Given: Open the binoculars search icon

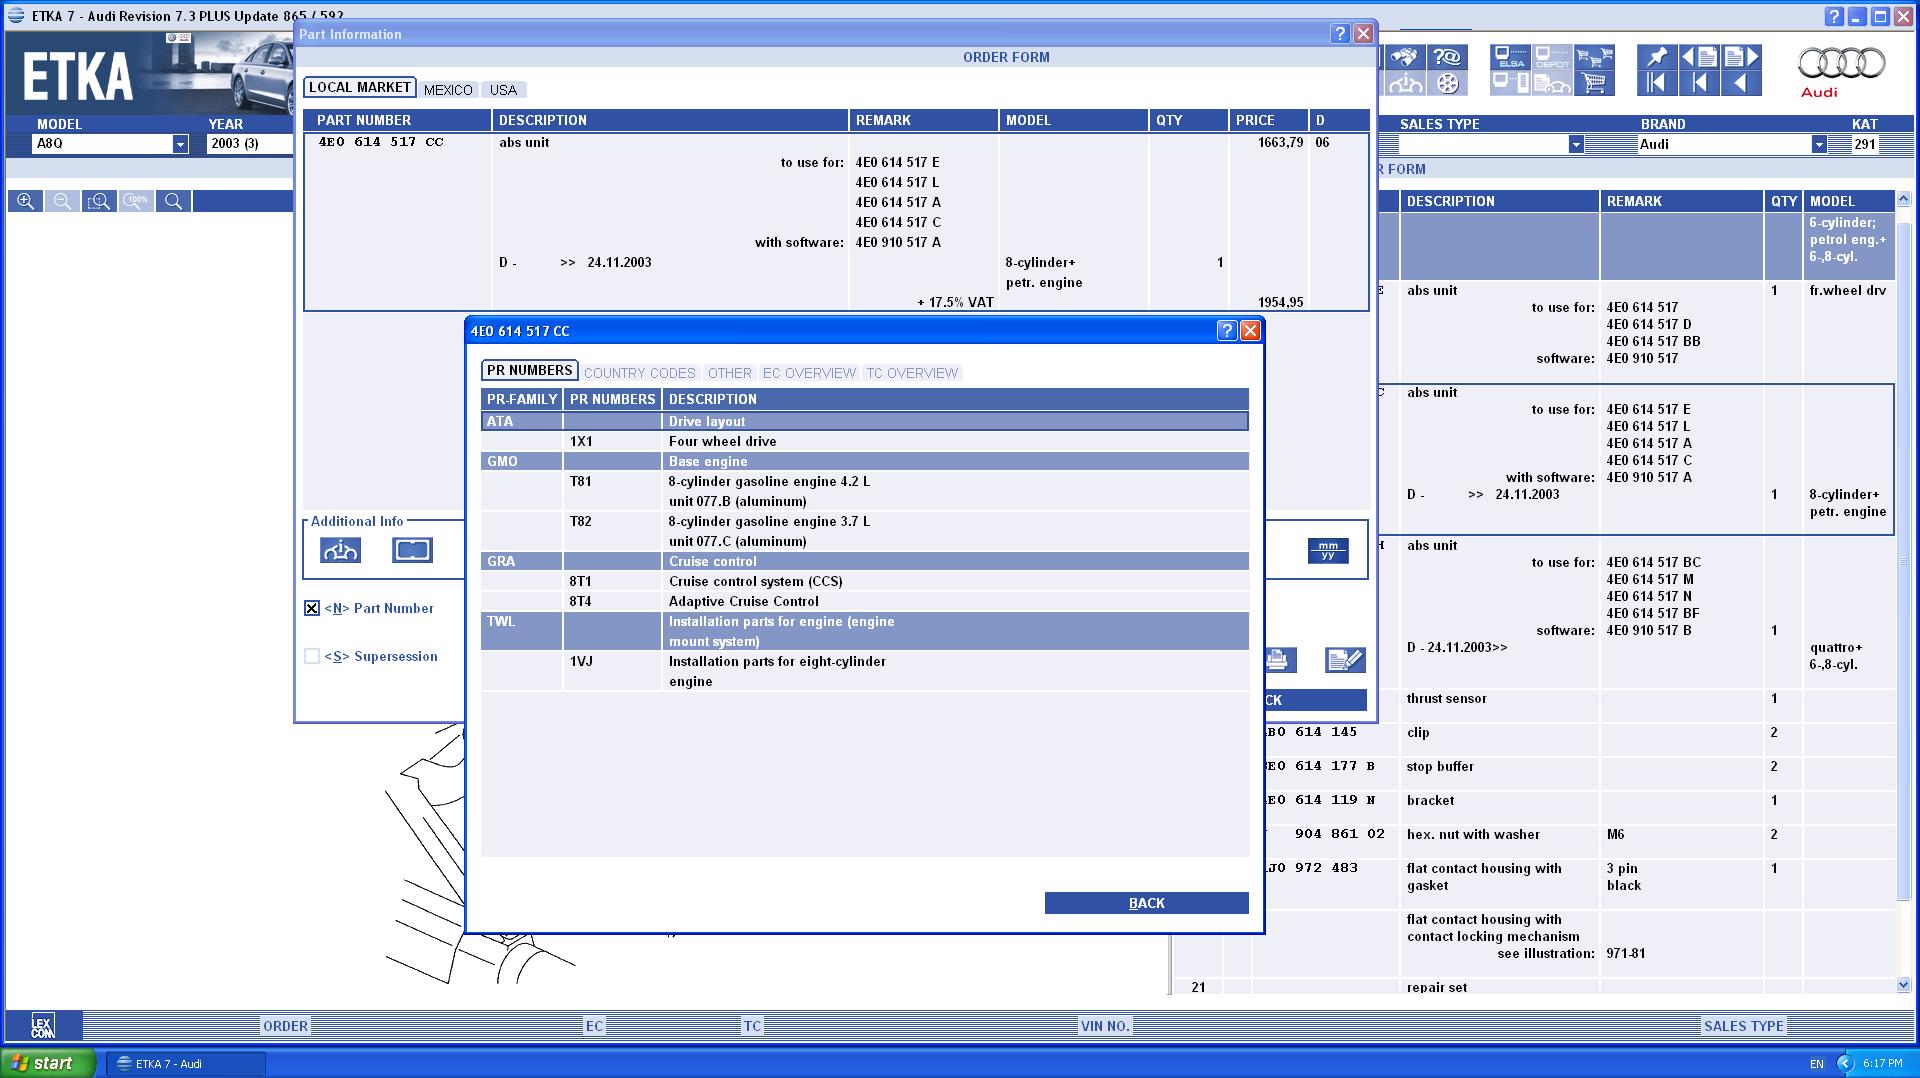Looking at the screenshot, I should [x=1405, y=57].
